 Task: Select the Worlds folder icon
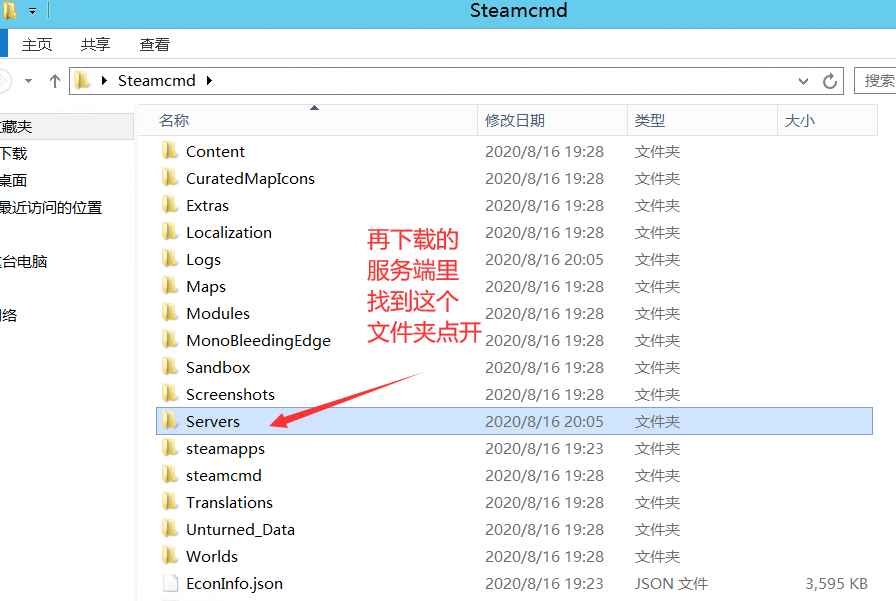coord(169,556)
